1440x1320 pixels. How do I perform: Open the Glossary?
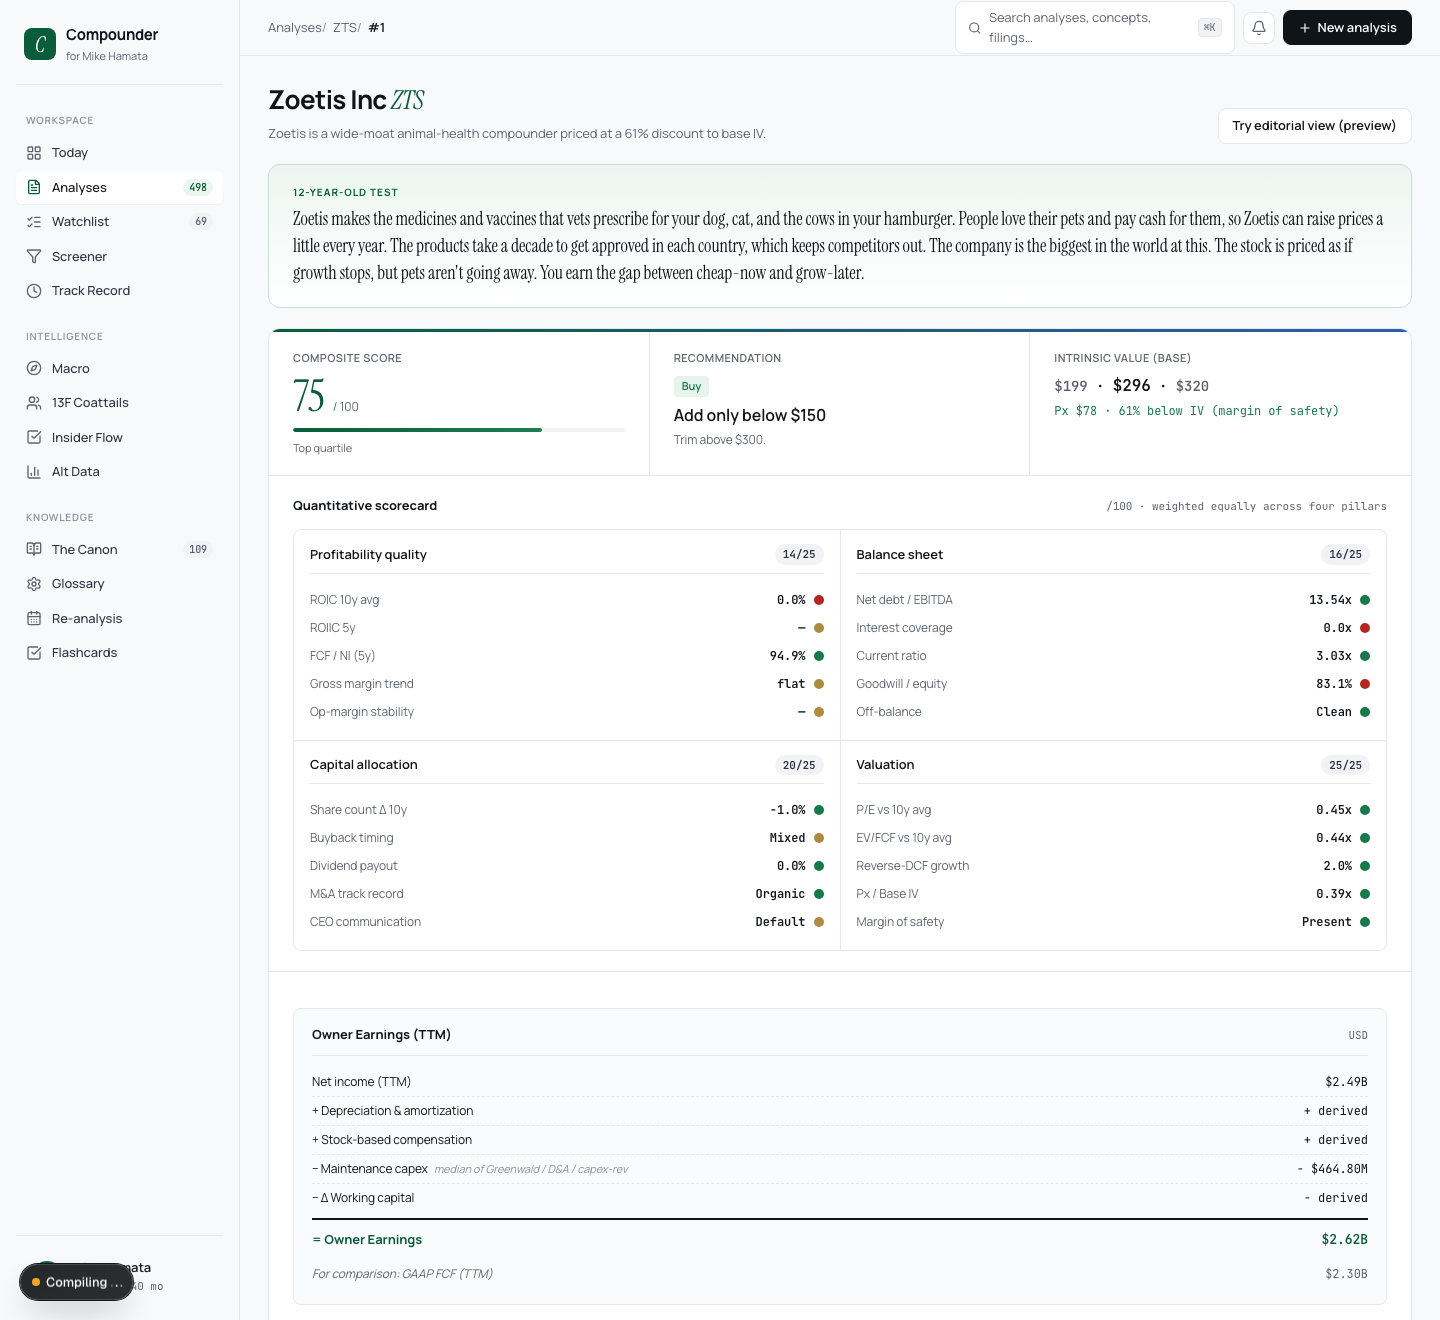[119, 584]
